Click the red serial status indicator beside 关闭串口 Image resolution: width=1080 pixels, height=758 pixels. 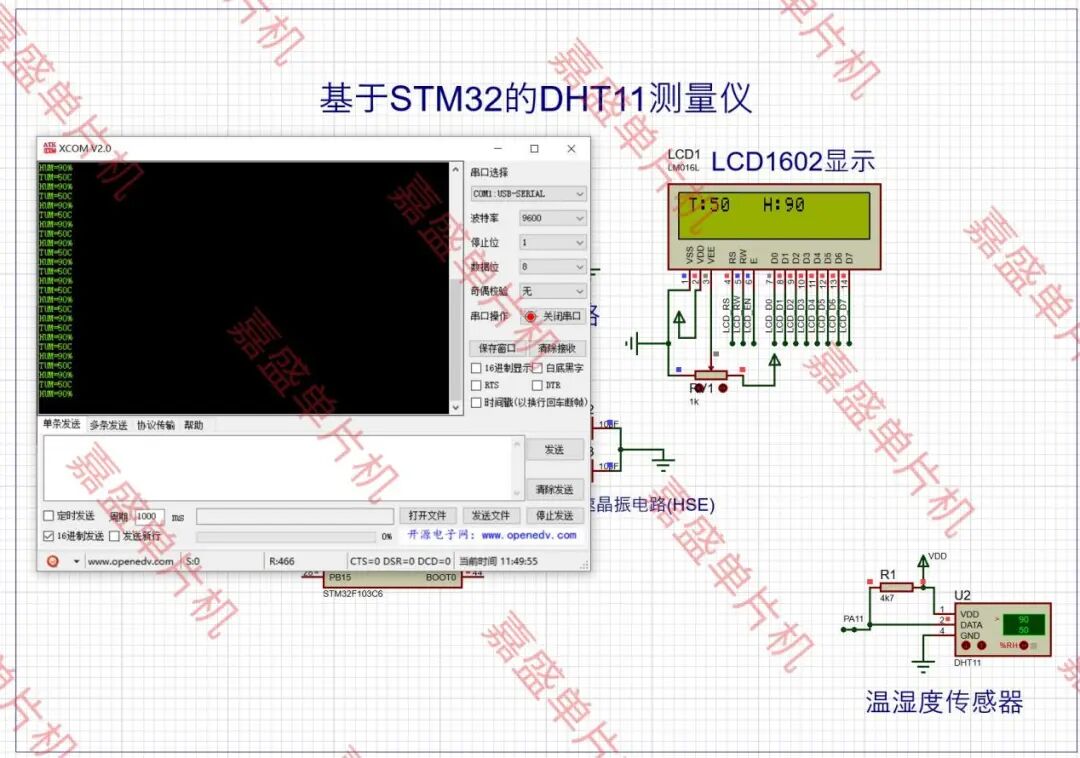[x=531, y=316]
